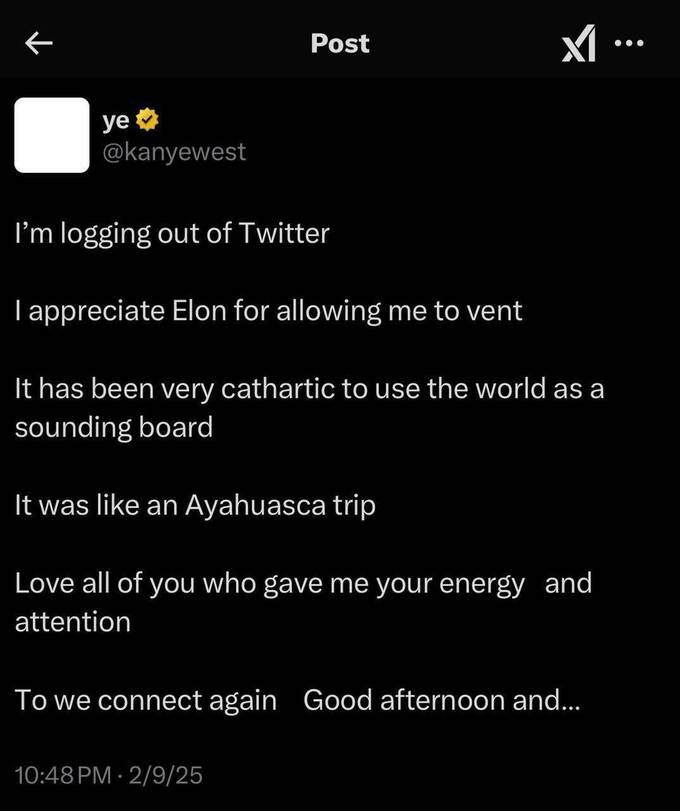Select the 'very cathartic' sentence line
This screenshot has height=811, width=680.
coord(309,388)
